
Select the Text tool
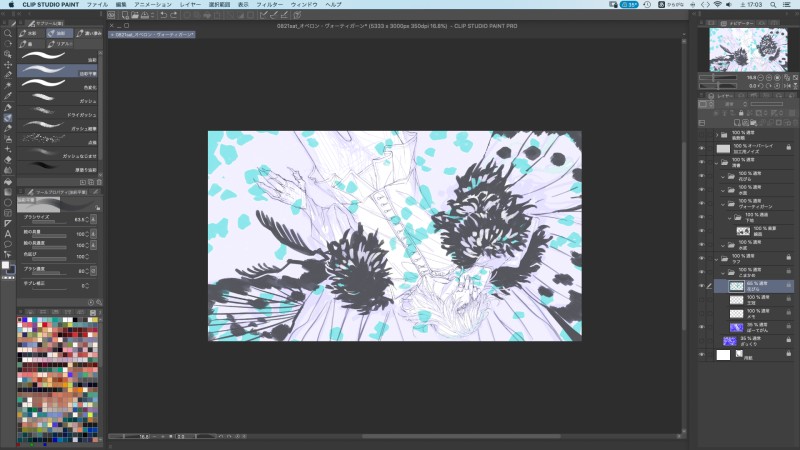coord(8,234)
